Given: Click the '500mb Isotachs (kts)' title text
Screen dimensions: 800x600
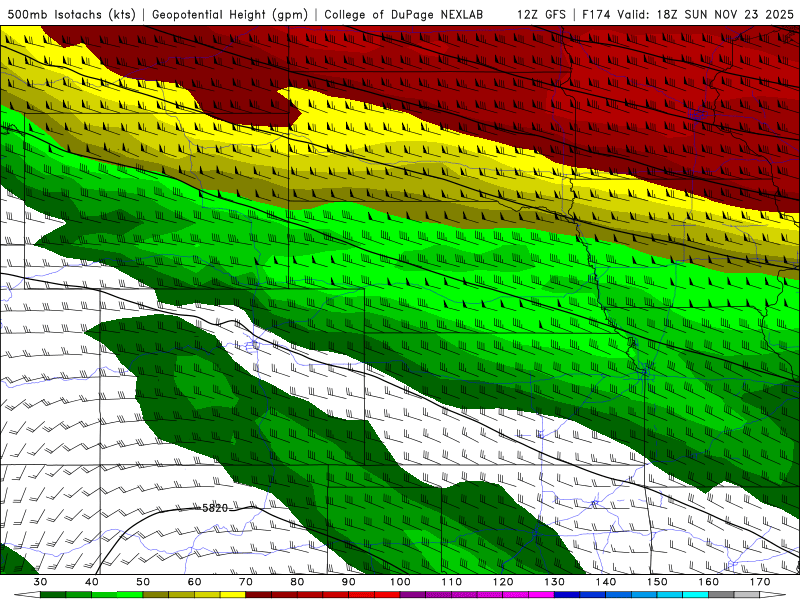Looking at the screenshot, I should click(72, 15).
